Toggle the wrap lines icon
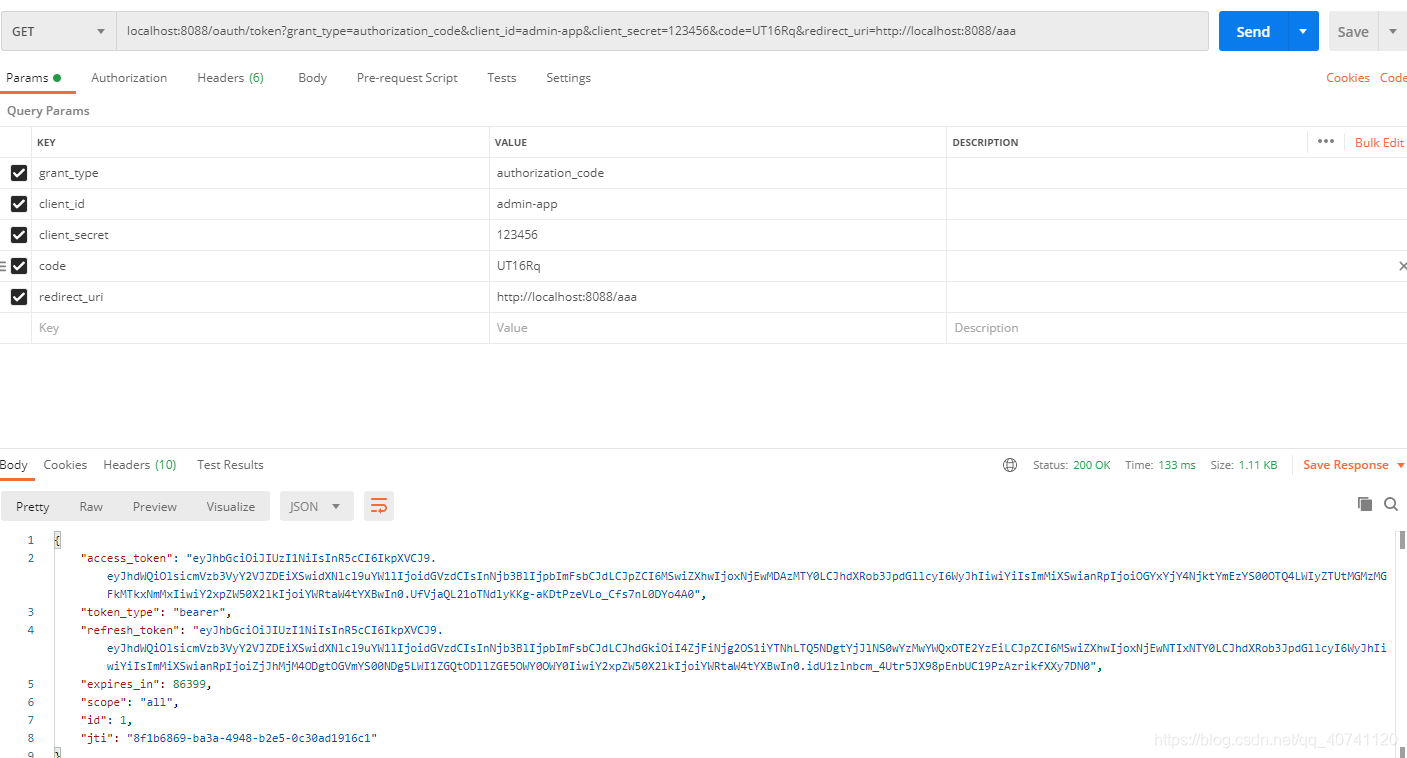Screen dimensions: 1407x758 [x=379, y=507]
